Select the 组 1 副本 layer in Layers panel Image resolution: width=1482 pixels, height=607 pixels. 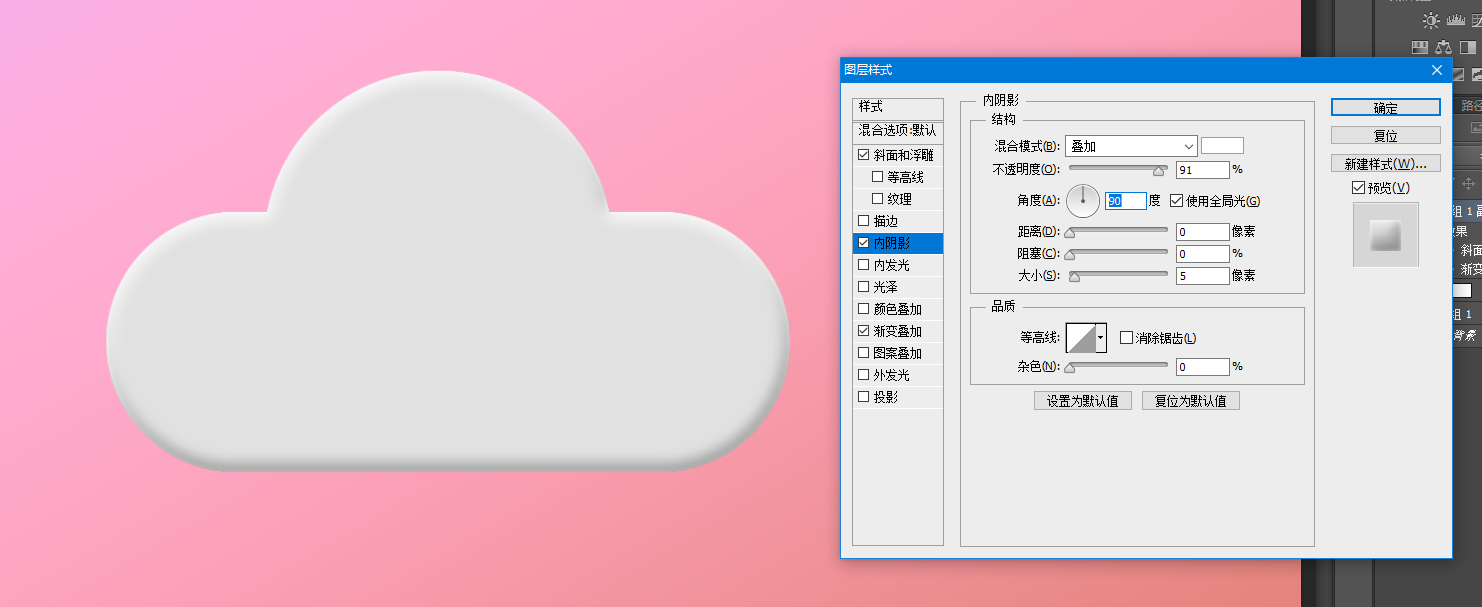(x=1467, y=211)
